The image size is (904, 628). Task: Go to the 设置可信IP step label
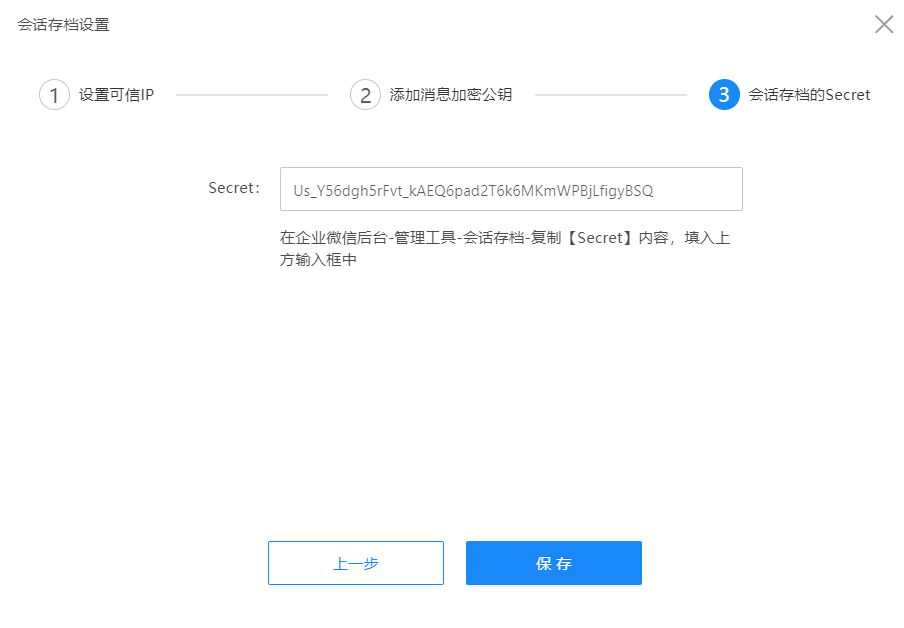(x=116, y=95)
